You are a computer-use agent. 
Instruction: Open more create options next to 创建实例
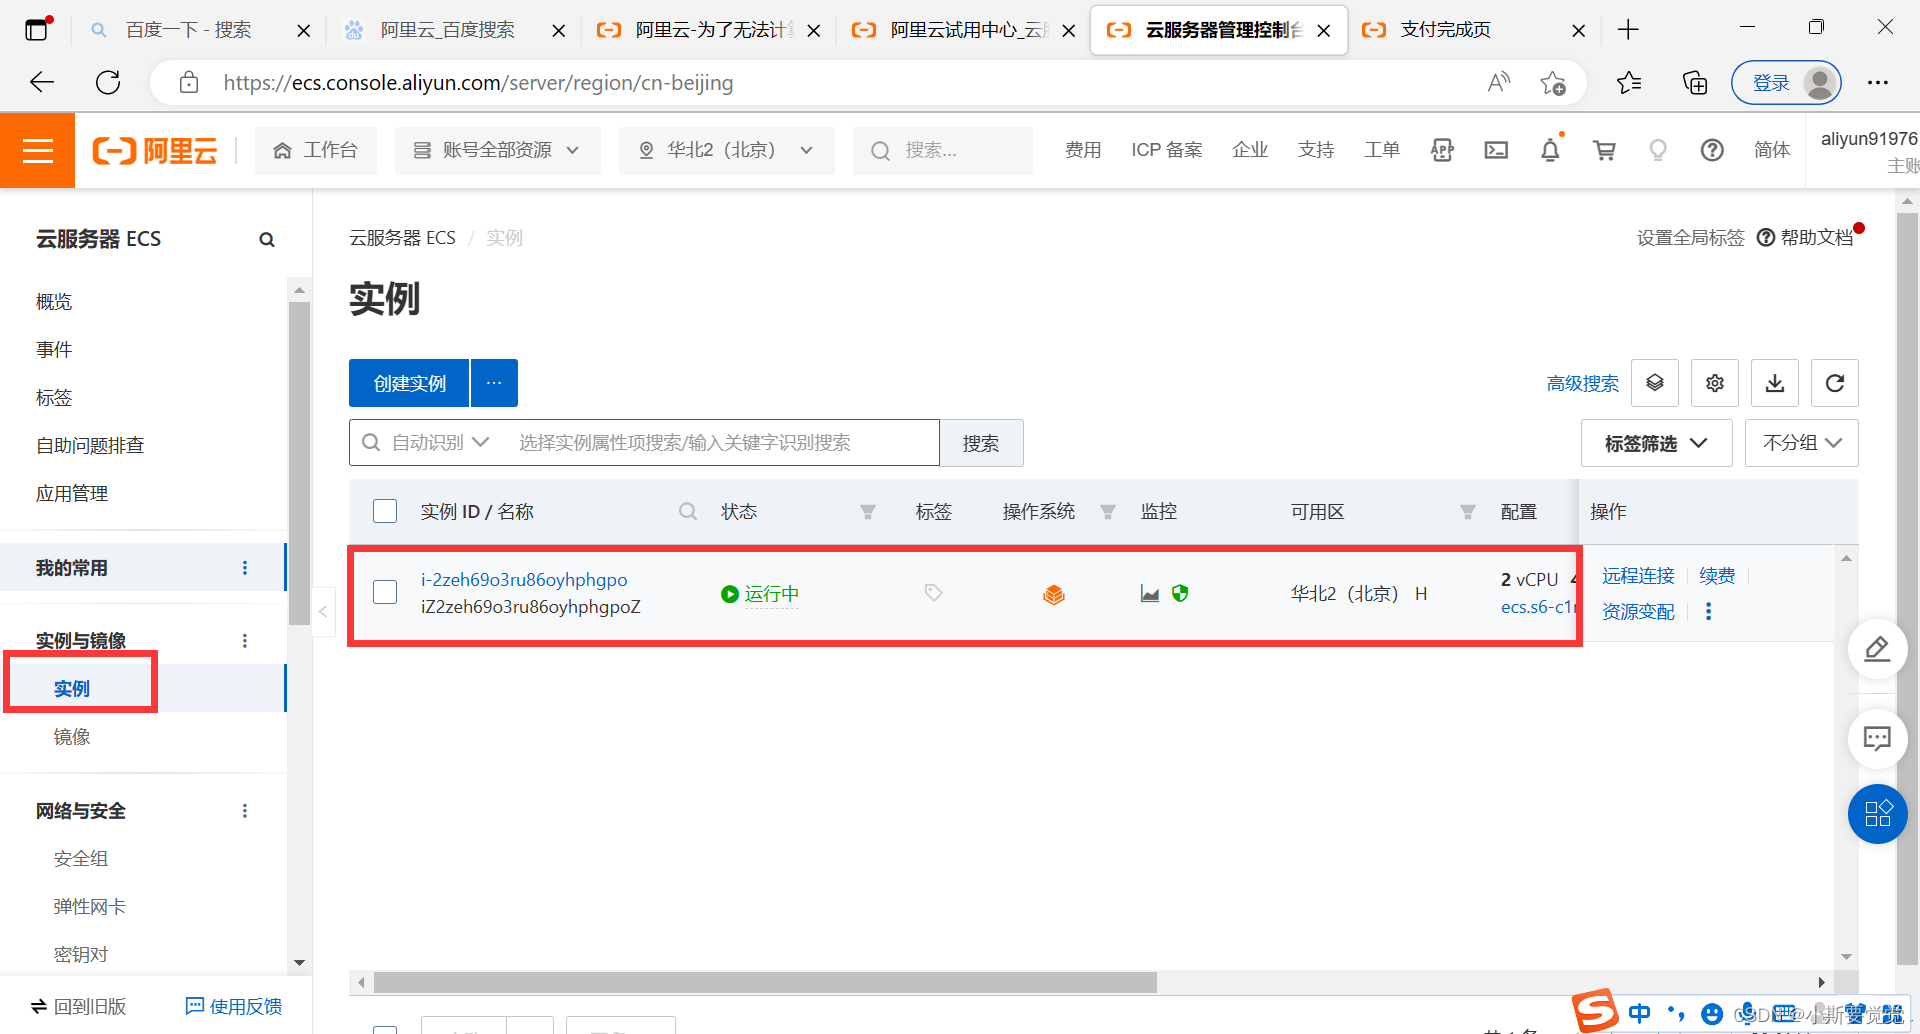click(x=494, y=383)
